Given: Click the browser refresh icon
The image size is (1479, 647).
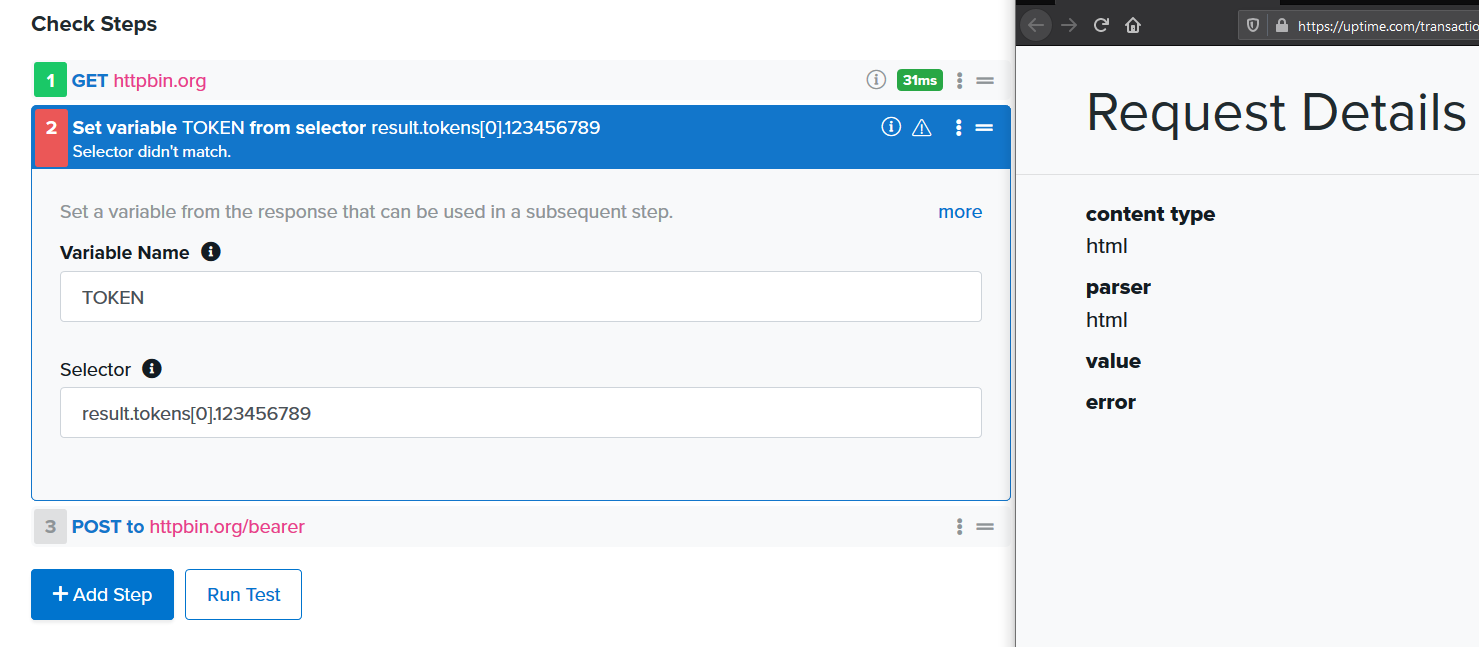Looking at the screenshot, I should click(x=1101, y=24).
